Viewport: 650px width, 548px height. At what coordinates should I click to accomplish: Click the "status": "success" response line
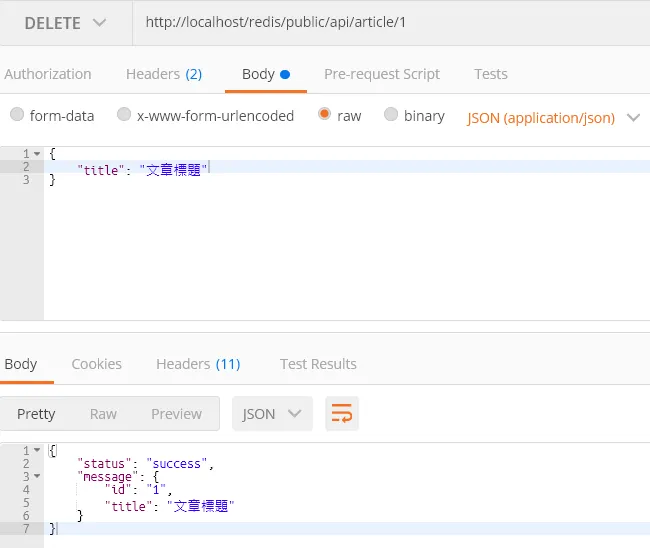coord(145,463)
